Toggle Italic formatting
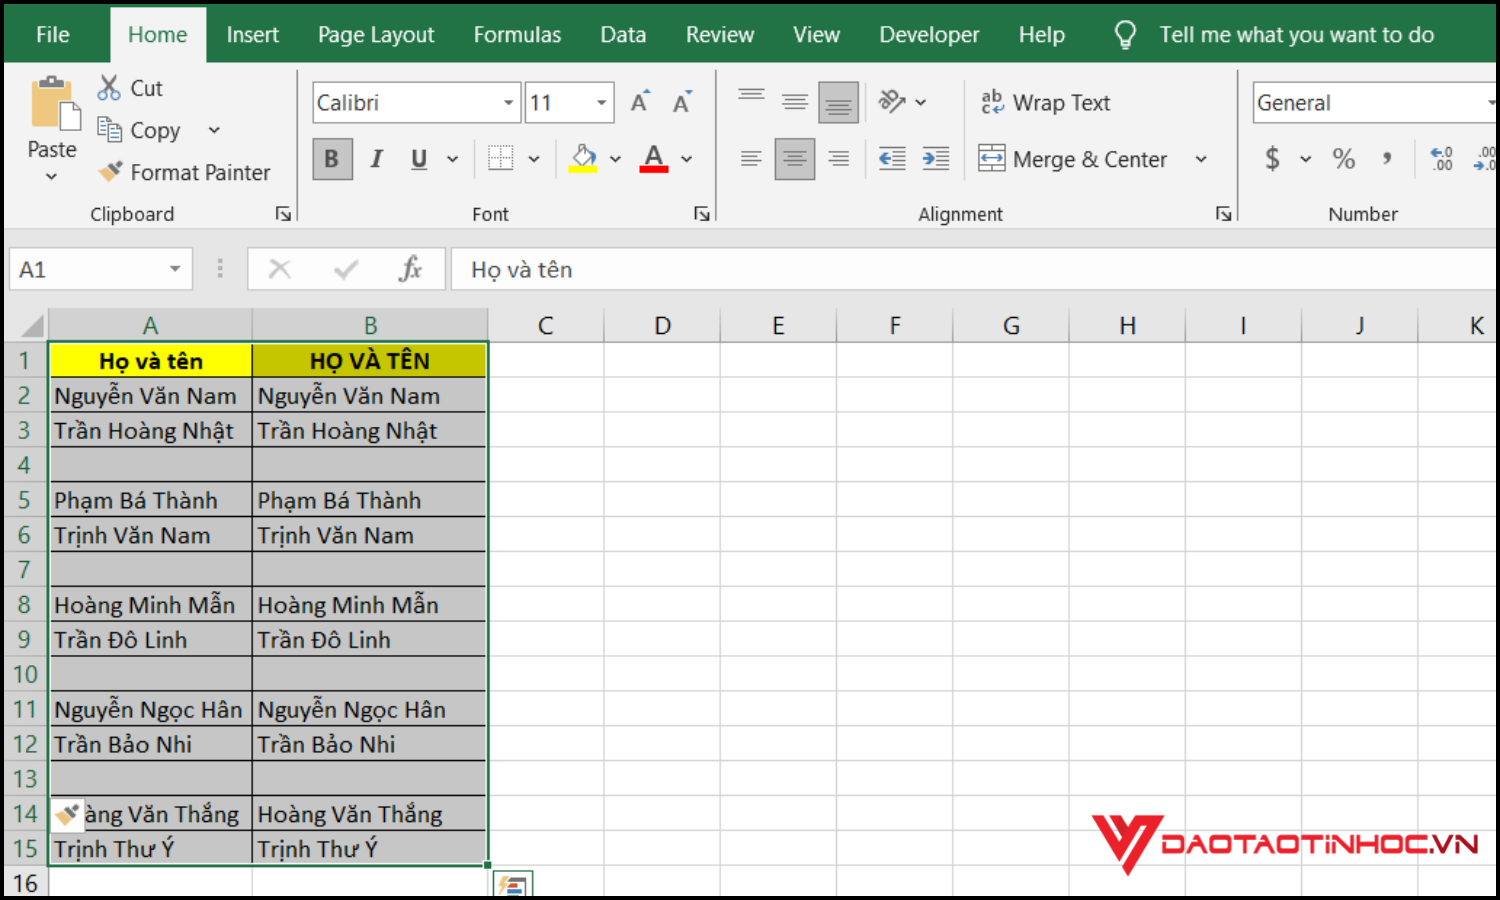Viewport: 1500px width, 900px height. [x=377, y=159]
